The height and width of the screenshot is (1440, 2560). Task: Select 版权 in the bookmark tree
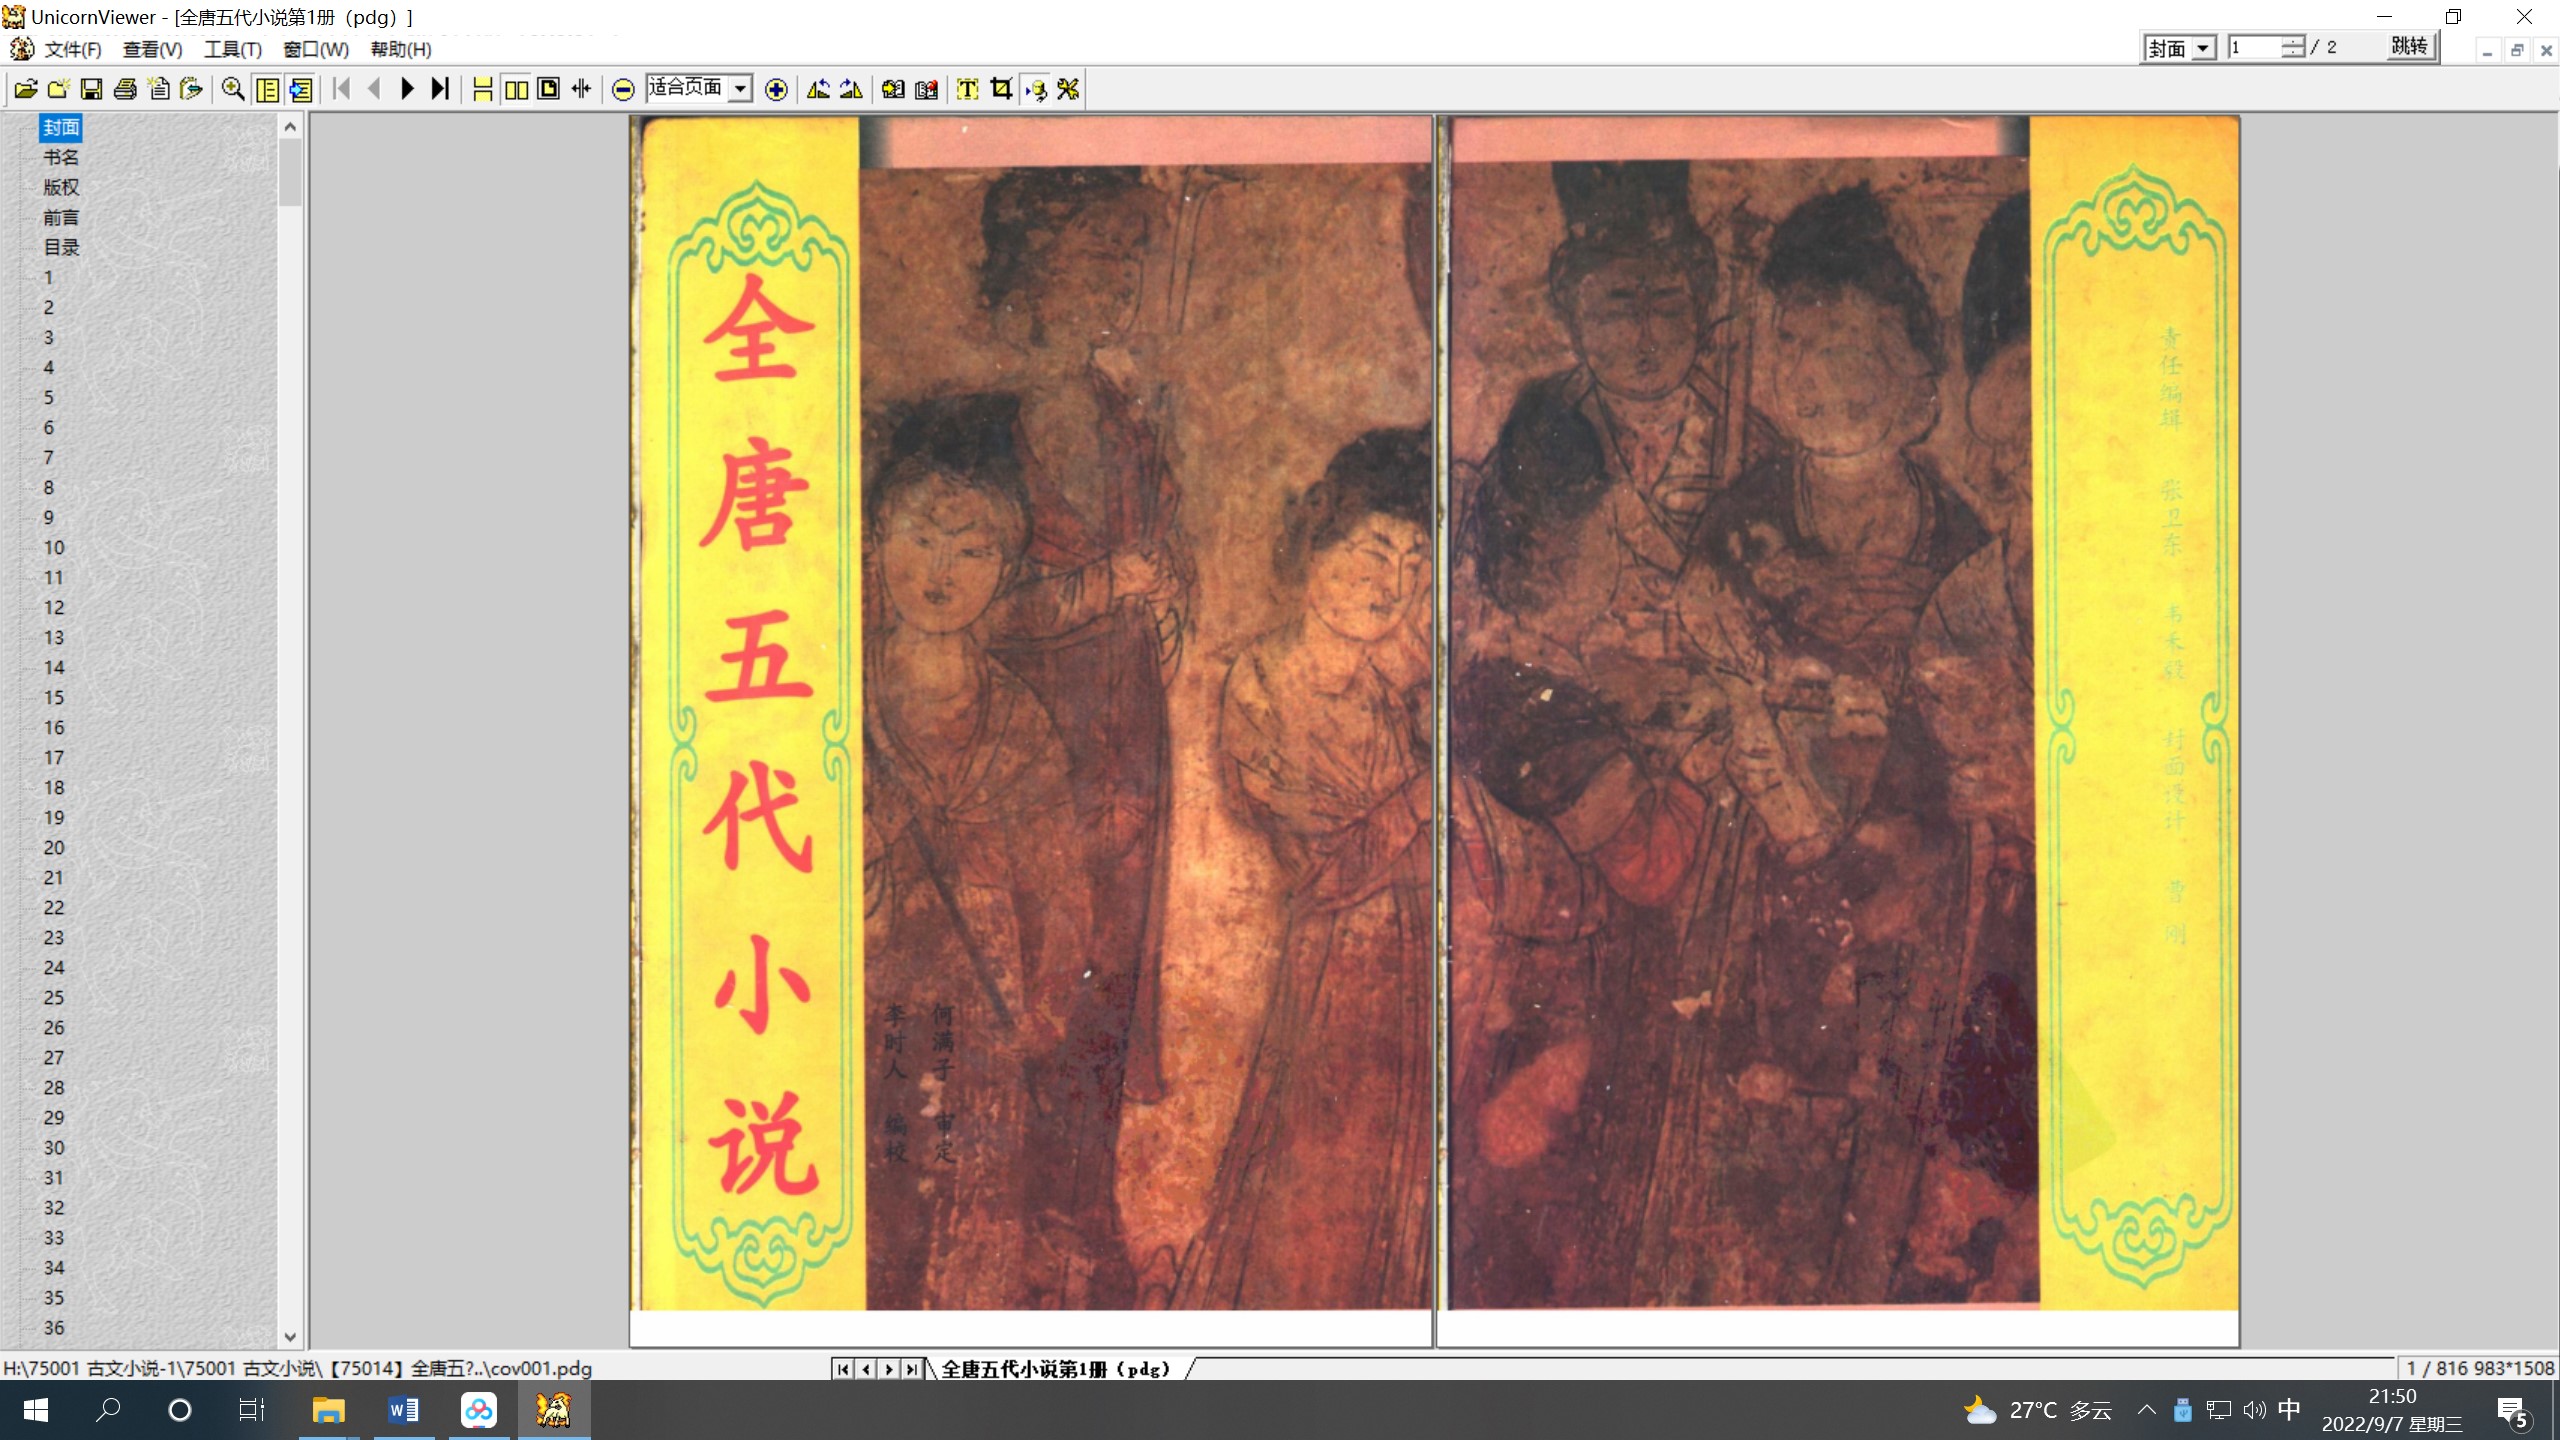click(61, 187)
